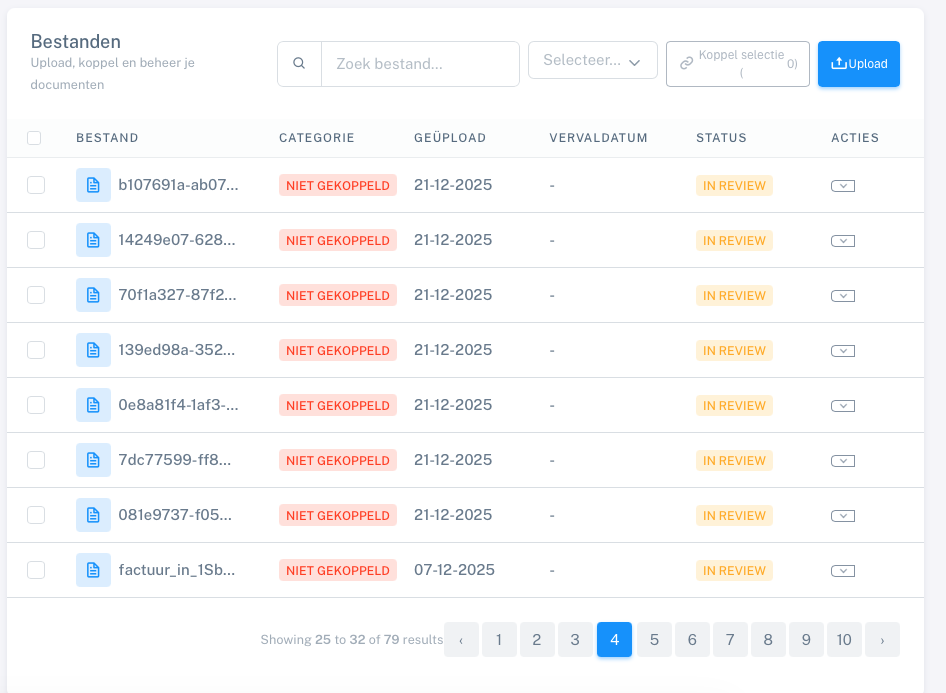Click file icon for 0e8a81f4-1af3 document
This screenshot has width=946, height=693.
pos(93,405)
